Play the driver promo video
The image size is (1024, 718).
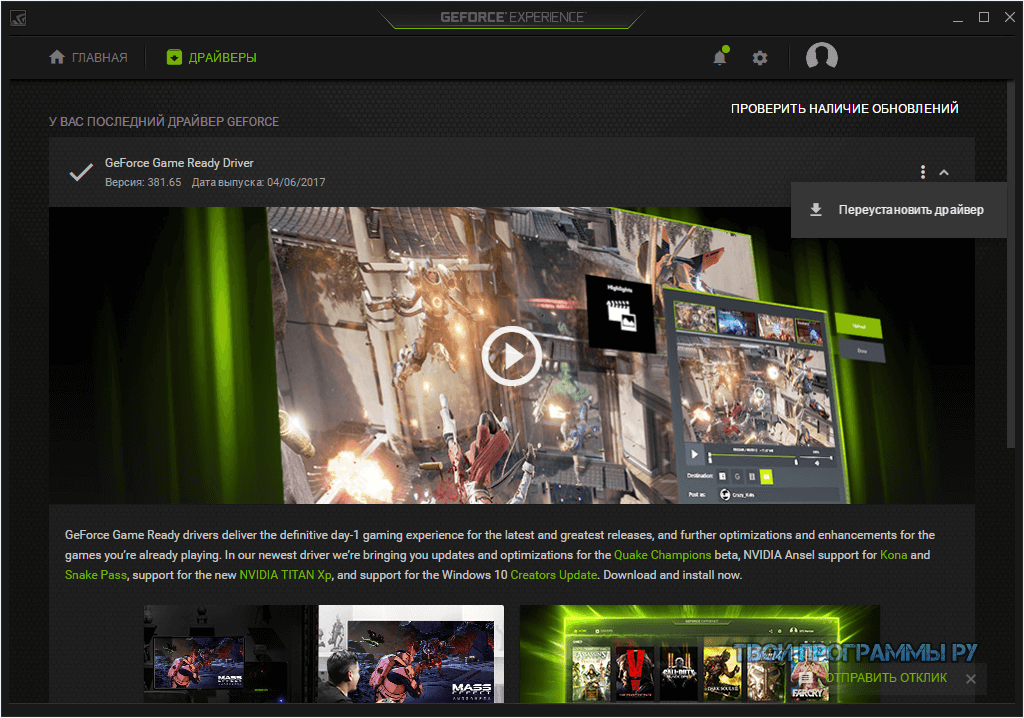tap(511, 356)
